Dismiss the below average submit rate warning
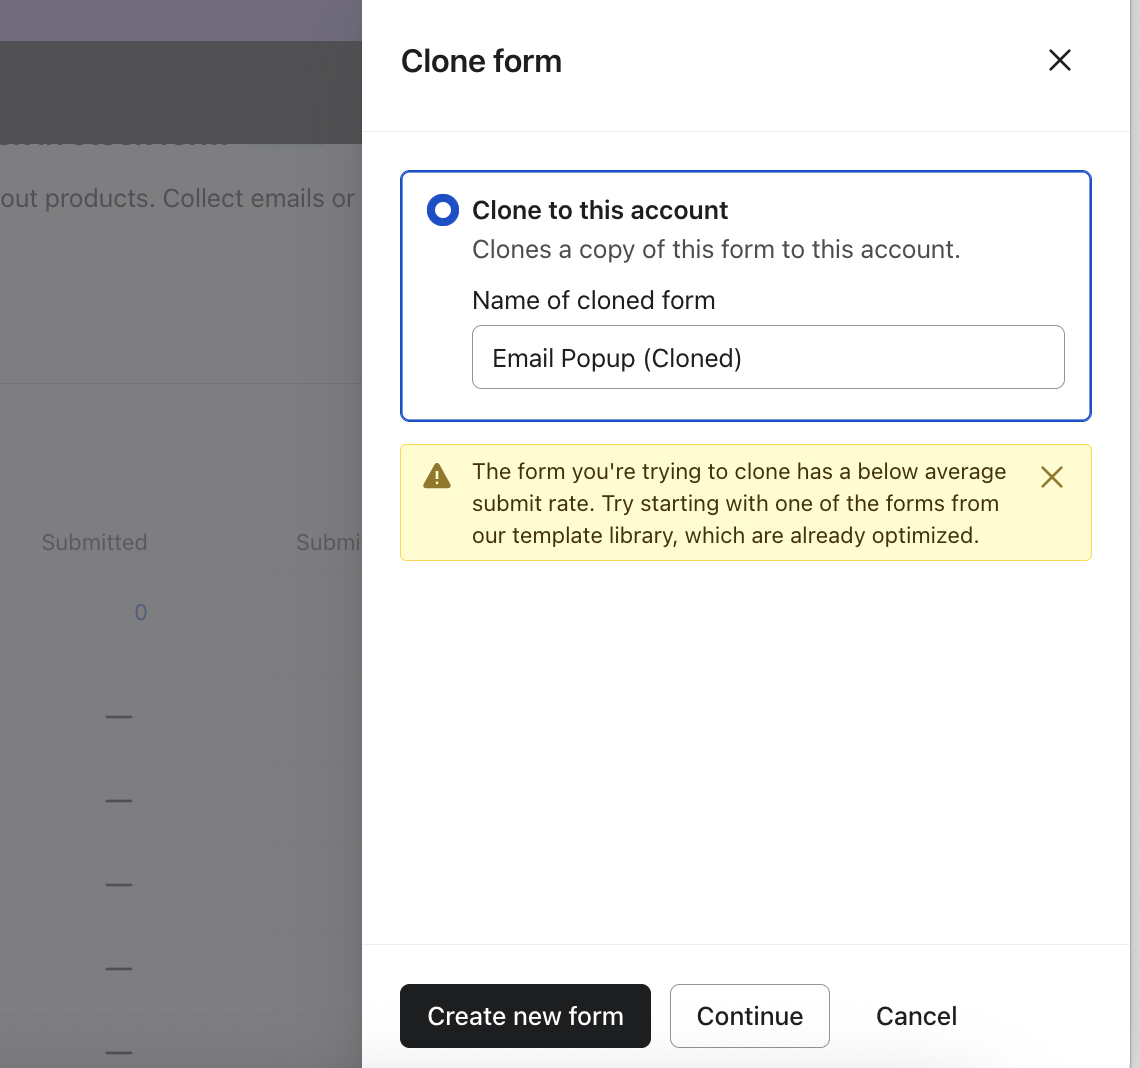 (x=1051, y=477)
